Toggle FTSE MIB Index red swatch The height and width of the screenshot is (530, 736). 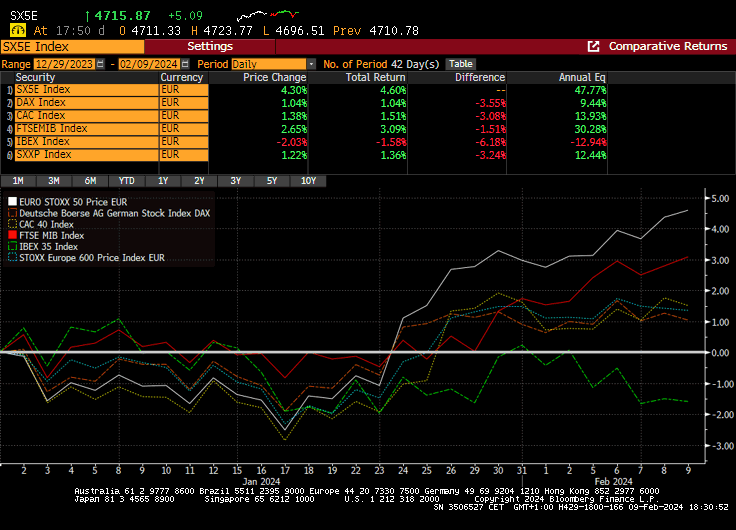point(13,235)
